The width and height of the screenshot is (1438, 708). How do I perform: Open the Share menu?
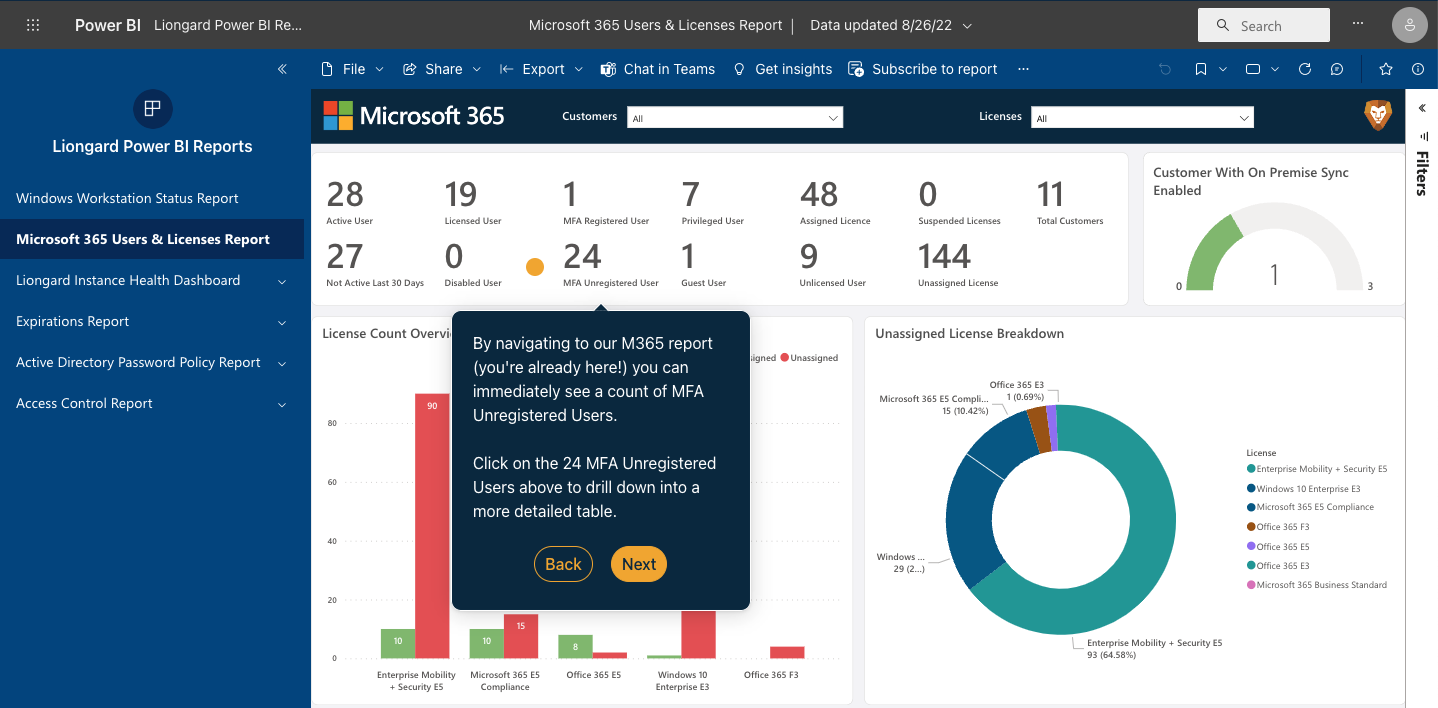(442, 69)
